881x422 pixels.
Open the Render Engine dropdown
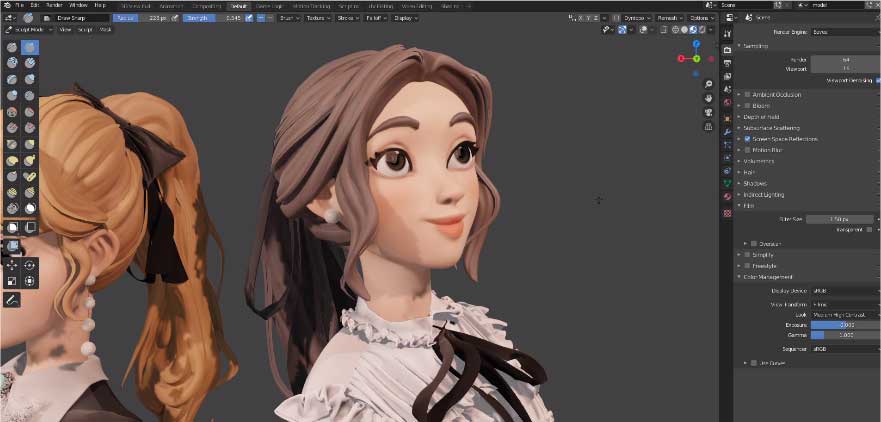(844, 32)
